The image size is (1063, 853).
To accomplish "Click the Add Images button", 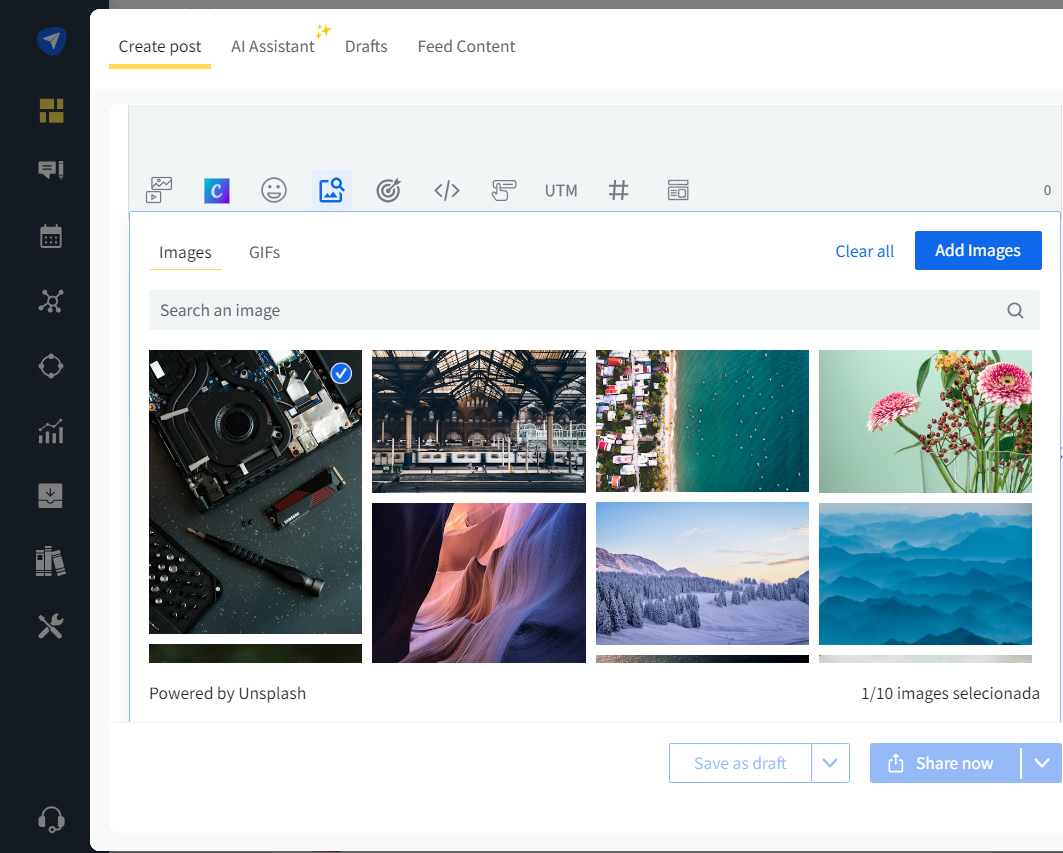I will pos(977,251).
